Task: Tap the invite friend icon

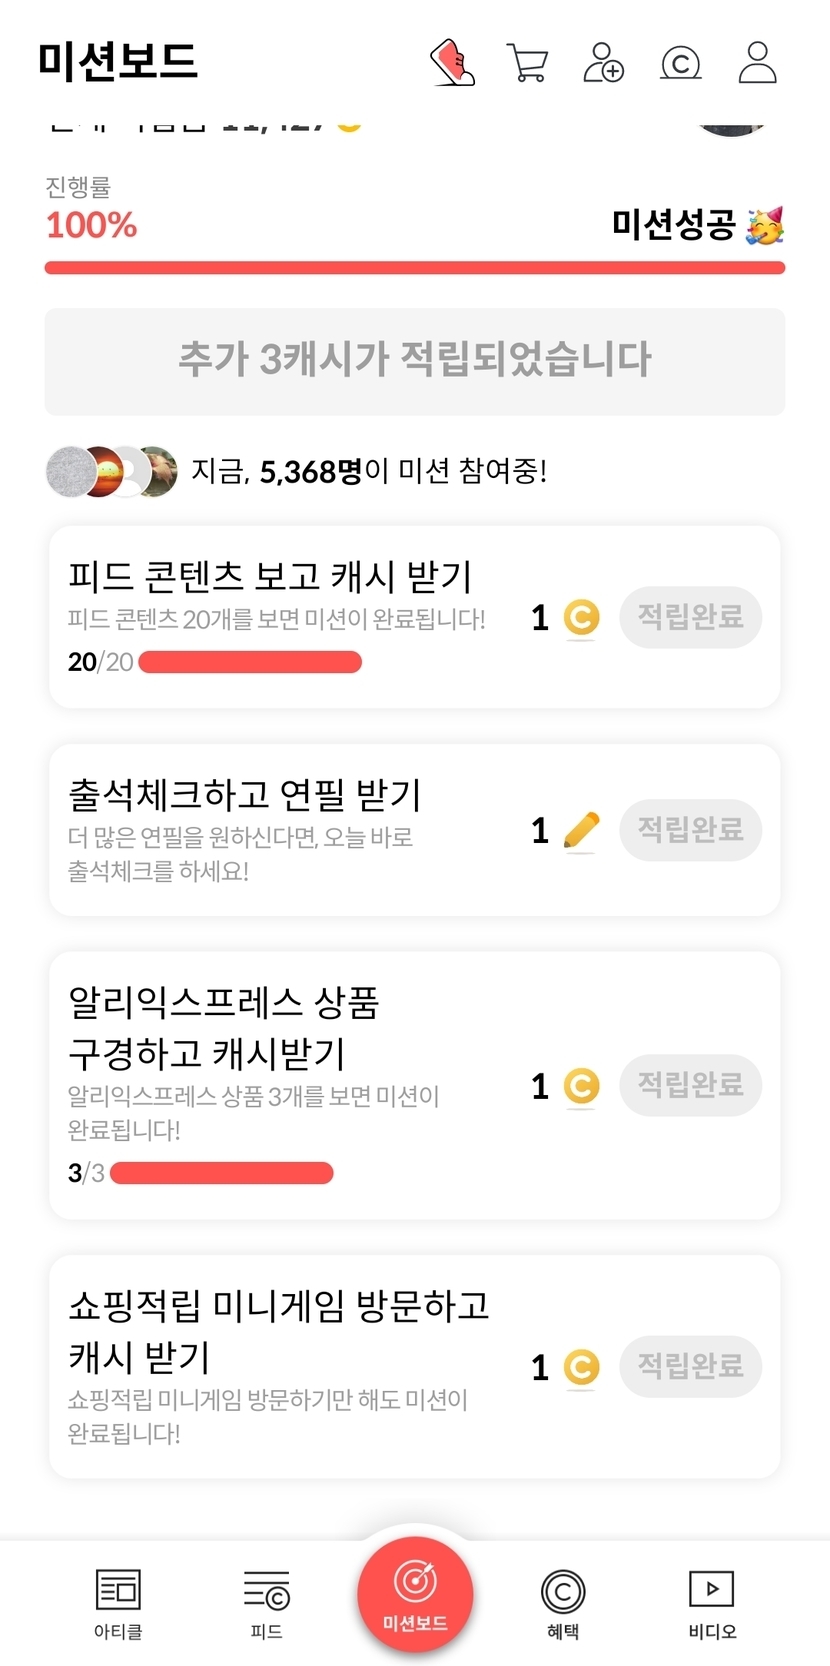Action: [603, 62]
